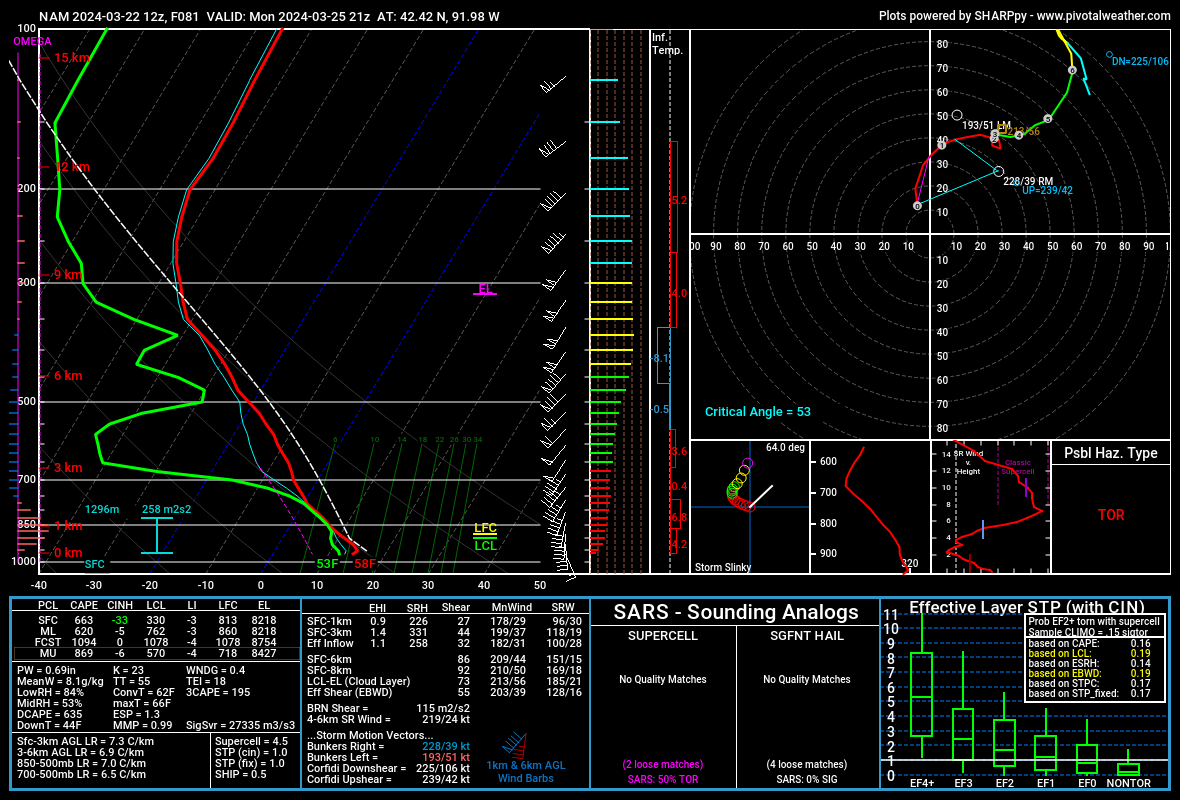Screen dimensions: 1180x800
Task: Click the 228/39 RM storm motion marker
Action: pos(998,172)
